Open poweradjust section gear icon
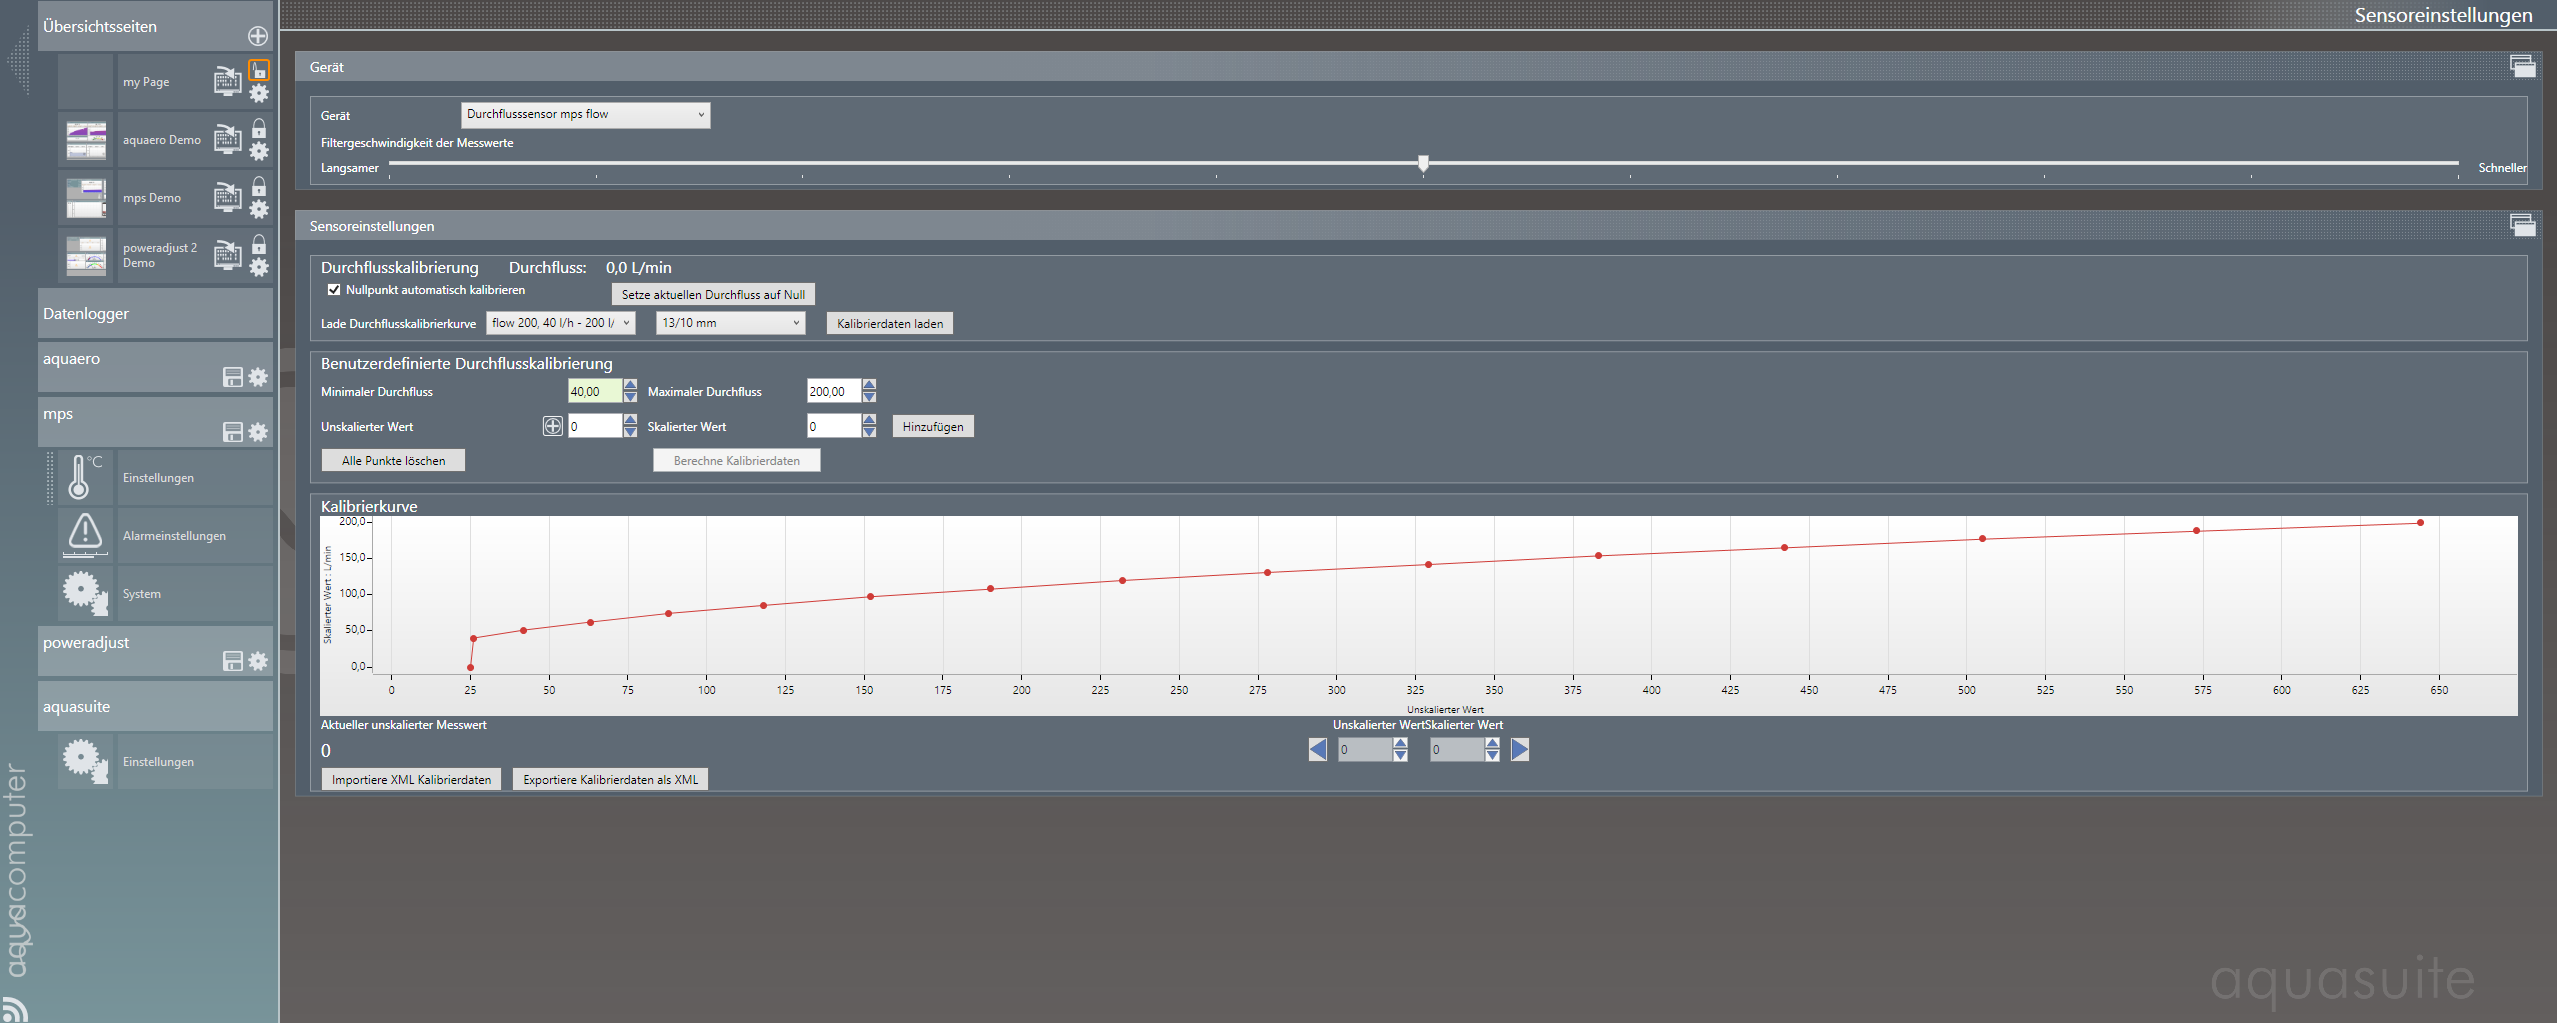This screenshot has width=2557, height=1023. [x=258, y=661]
